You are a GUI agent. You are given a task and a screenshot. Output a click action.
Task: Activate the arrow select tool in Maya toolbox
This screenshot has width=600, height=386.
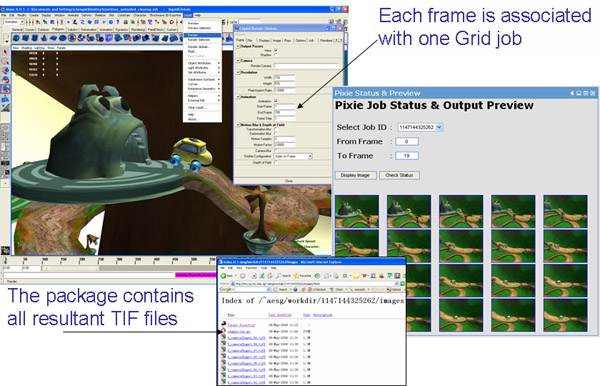click(x=5, y=52)
